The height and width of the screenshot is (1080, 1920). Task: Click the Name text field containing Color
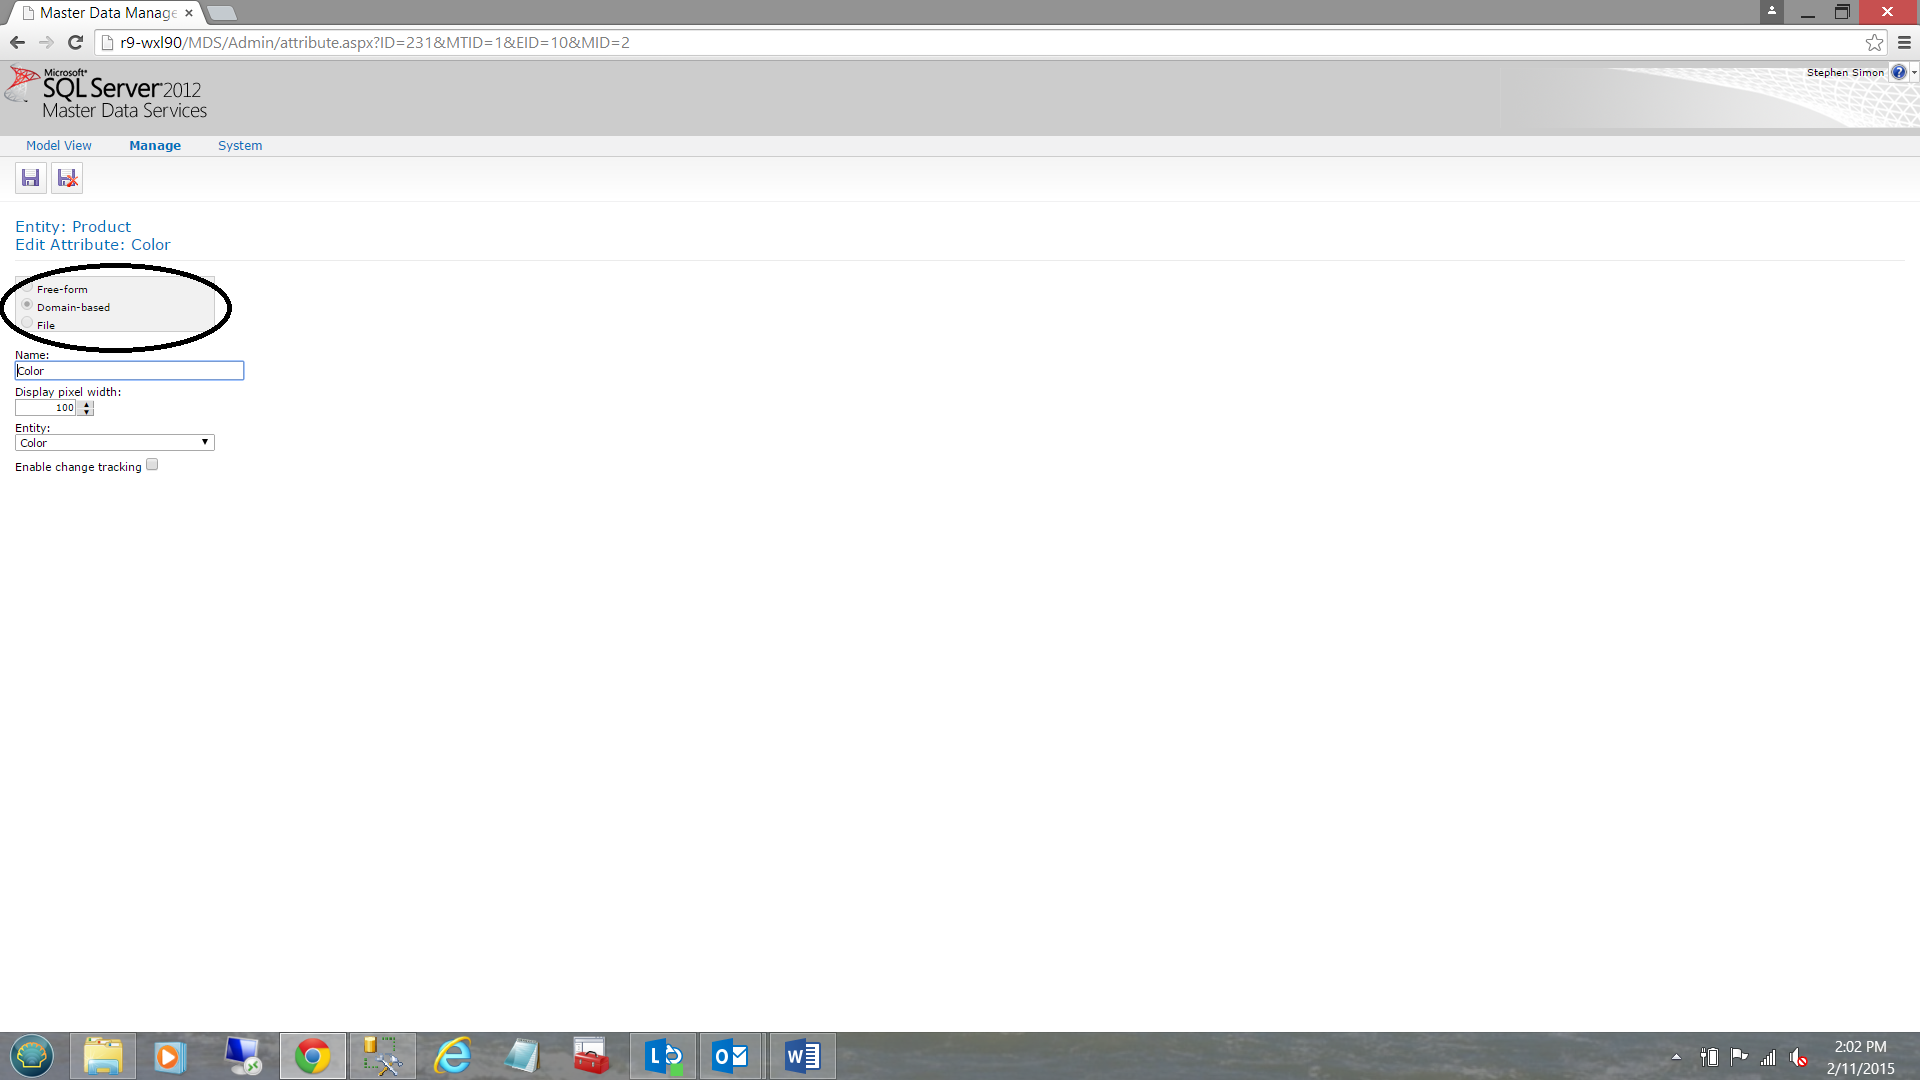(129, 370)
